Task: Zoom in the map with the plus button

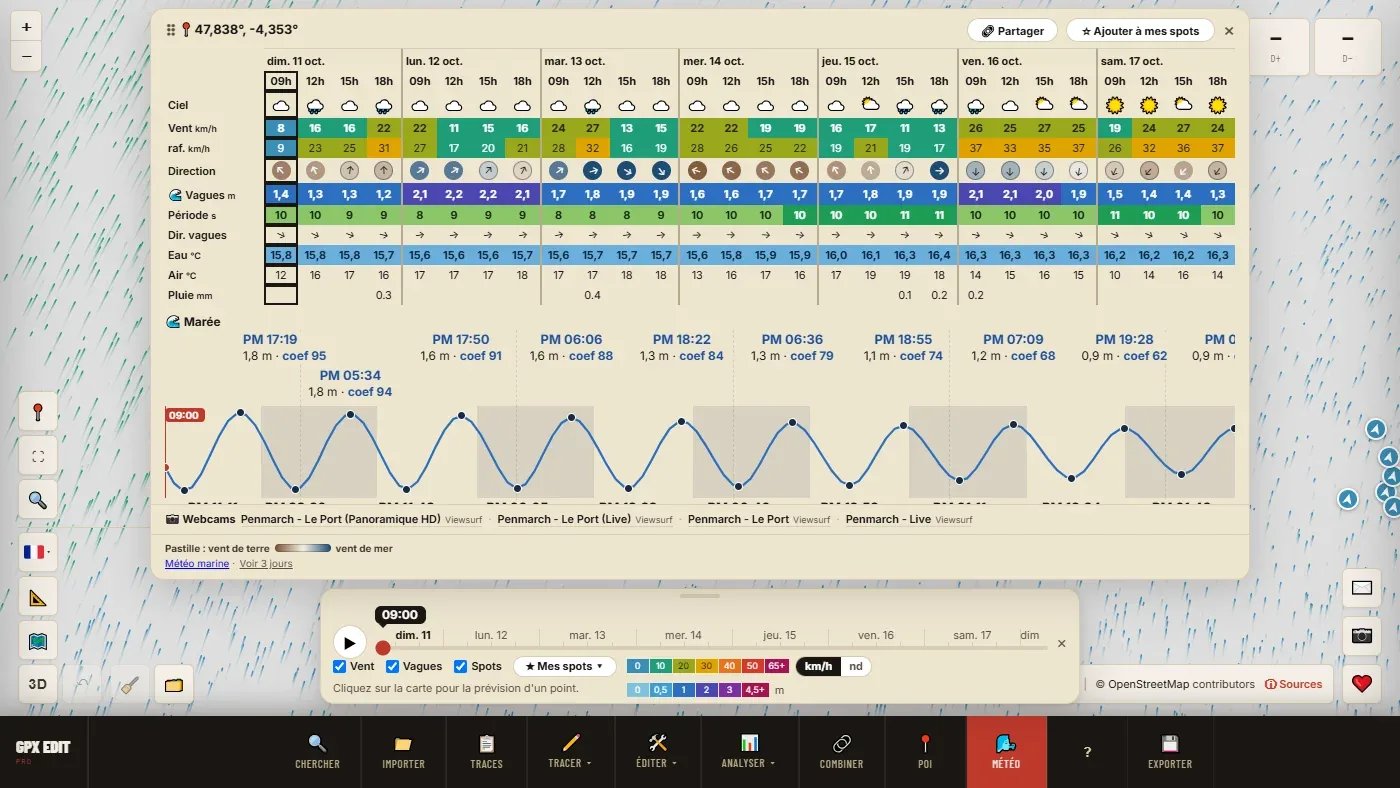Action: (x=26, y=27)
